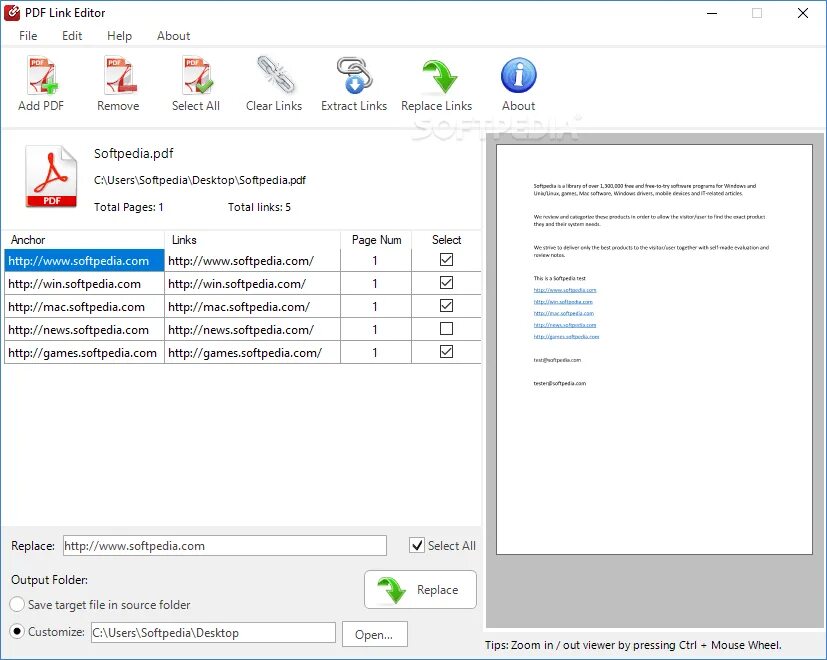Click http://games.softpedia.com link in PDF preview
Viewport: 827px width, 660px height.
(x=566, y=336)
